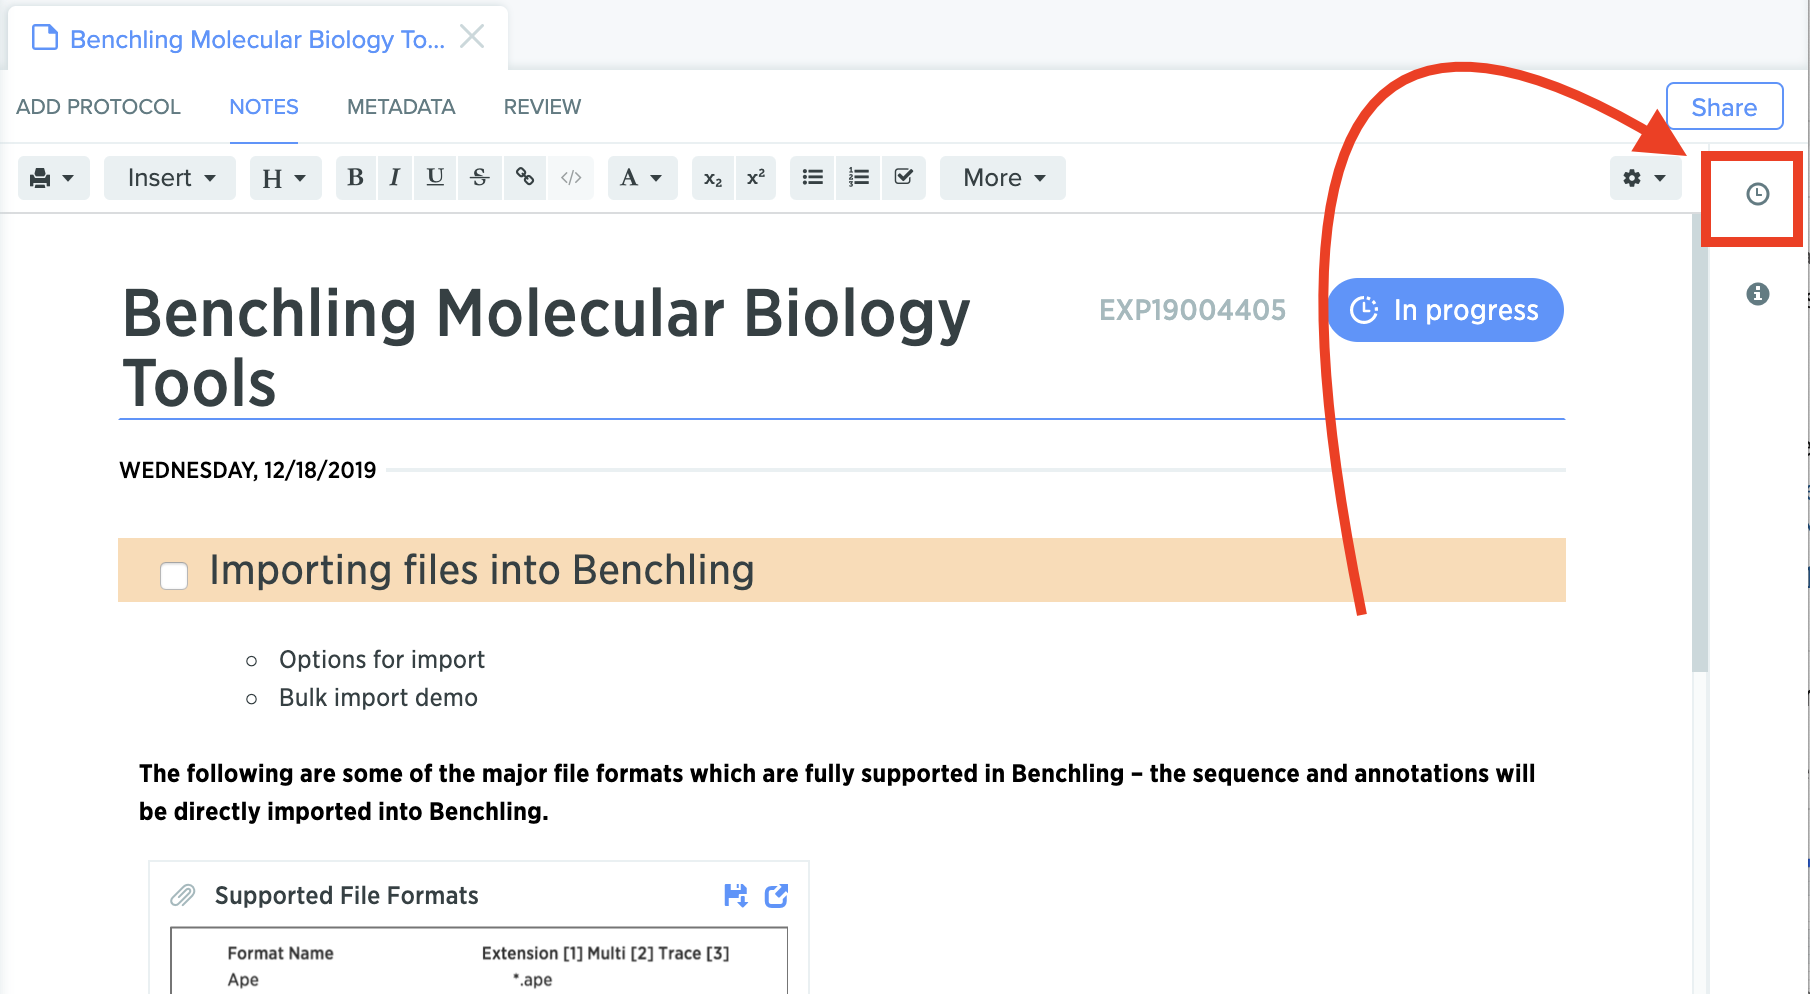Apply italic formatting

point(395,178)
